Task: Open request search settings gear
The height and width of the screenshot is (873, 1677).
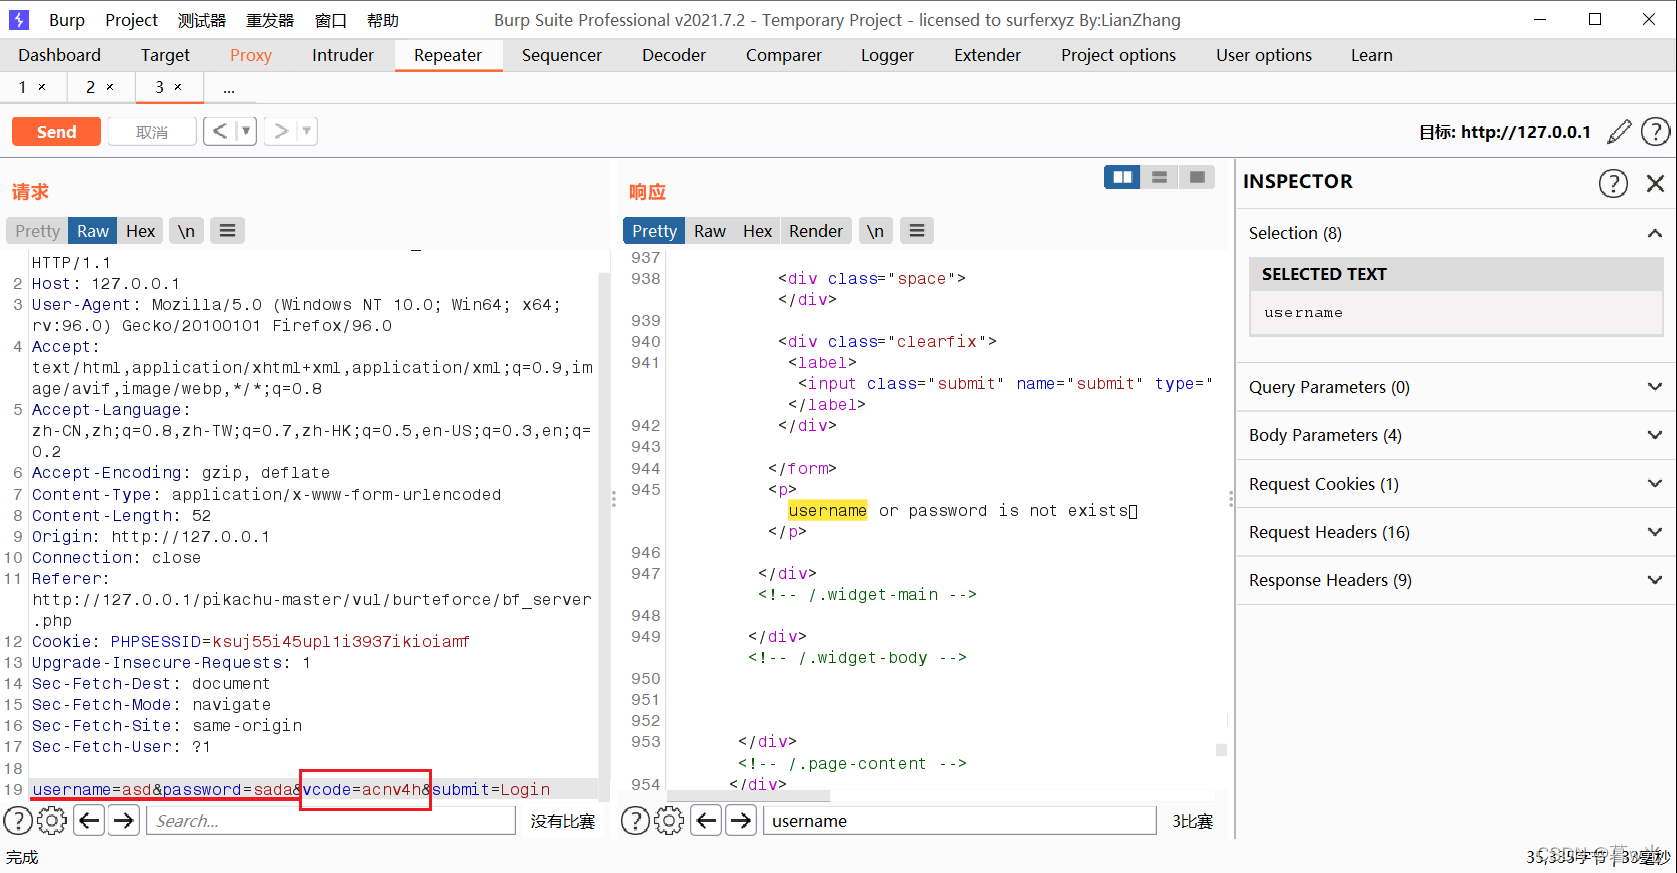Action: [52, 821]
